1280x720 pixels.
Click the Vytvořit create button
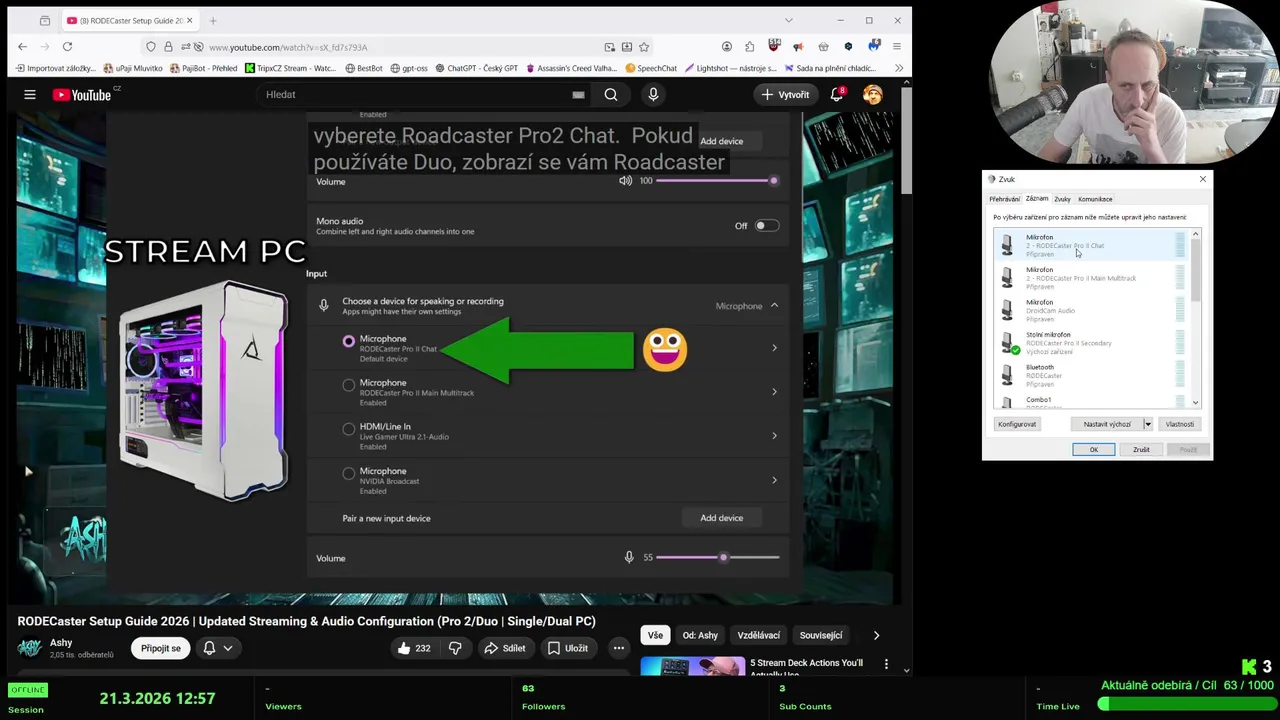(785, 94)
